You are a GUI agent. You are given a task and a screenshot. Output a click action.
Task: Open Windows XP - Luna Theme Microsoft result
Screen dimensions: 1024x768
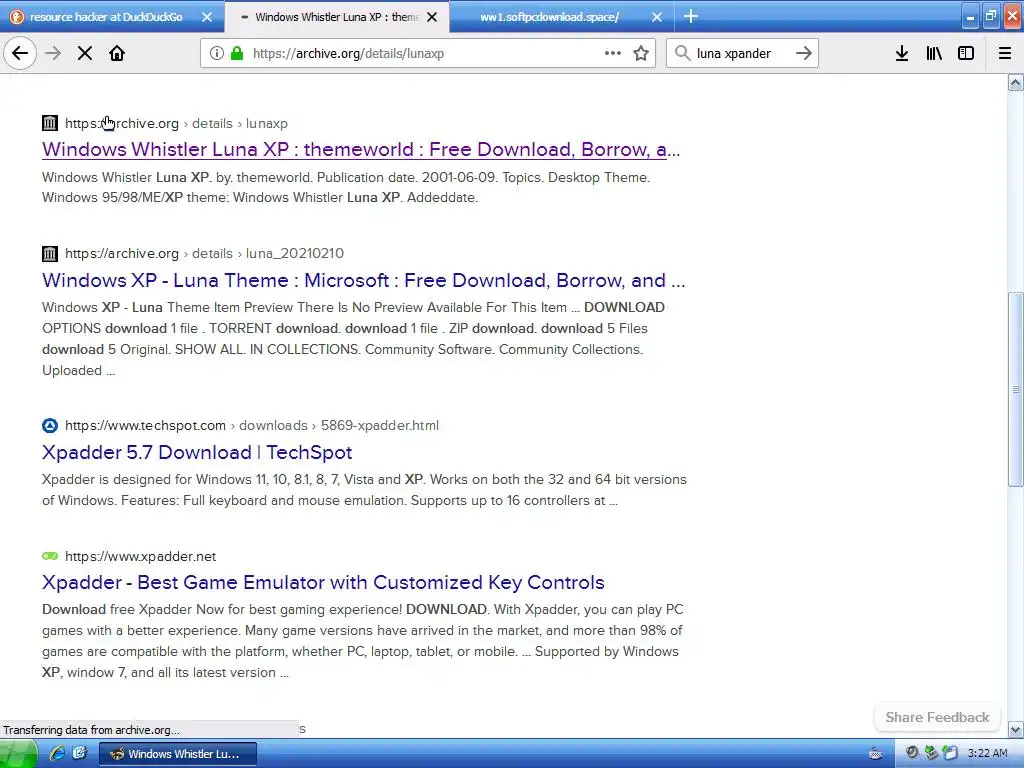click(364, 280)
